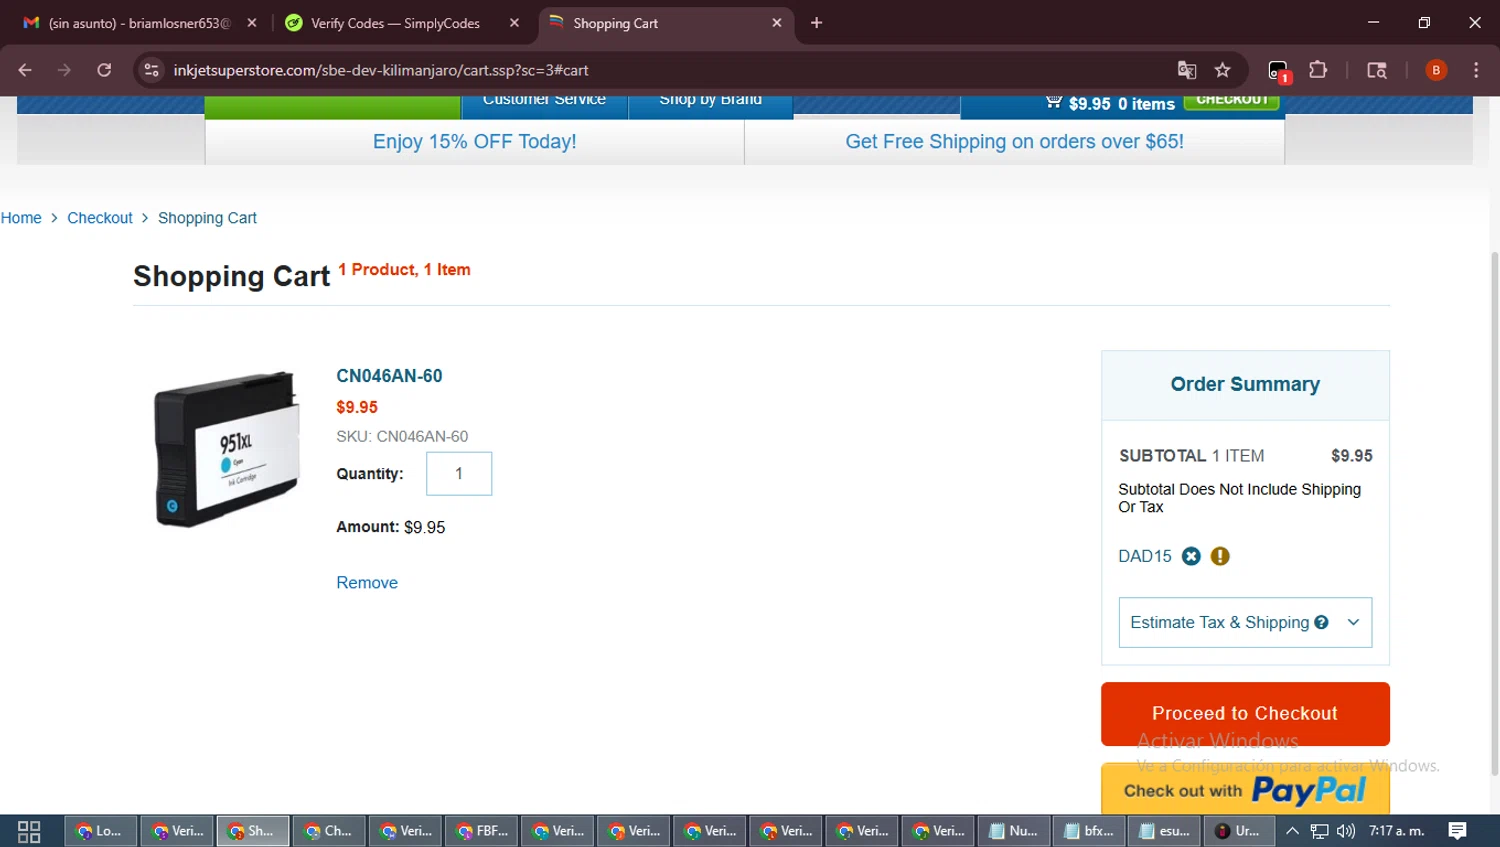Switch to the Lo... Chrome taskbar window
Image resolution: width=1500 pixels, height=847 pixels.
tap(101, 831)
